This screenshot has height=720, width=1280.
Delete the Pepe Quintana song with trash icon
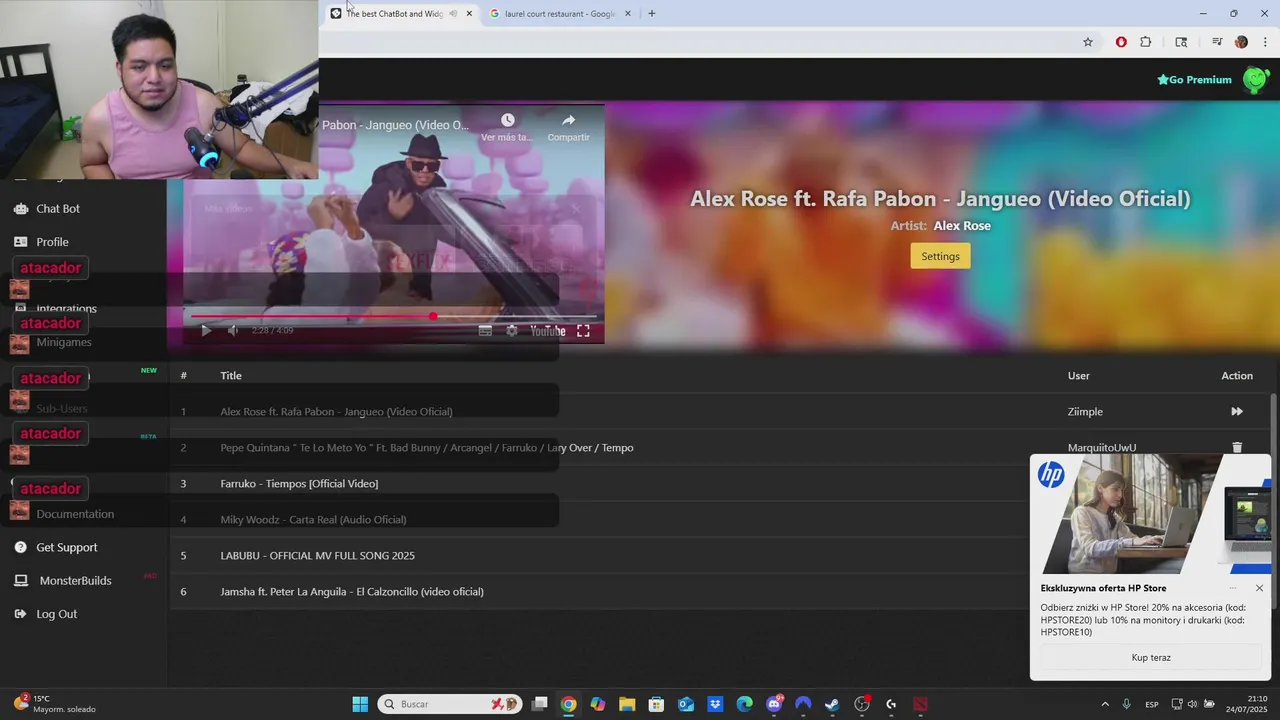click(1237, 447)
